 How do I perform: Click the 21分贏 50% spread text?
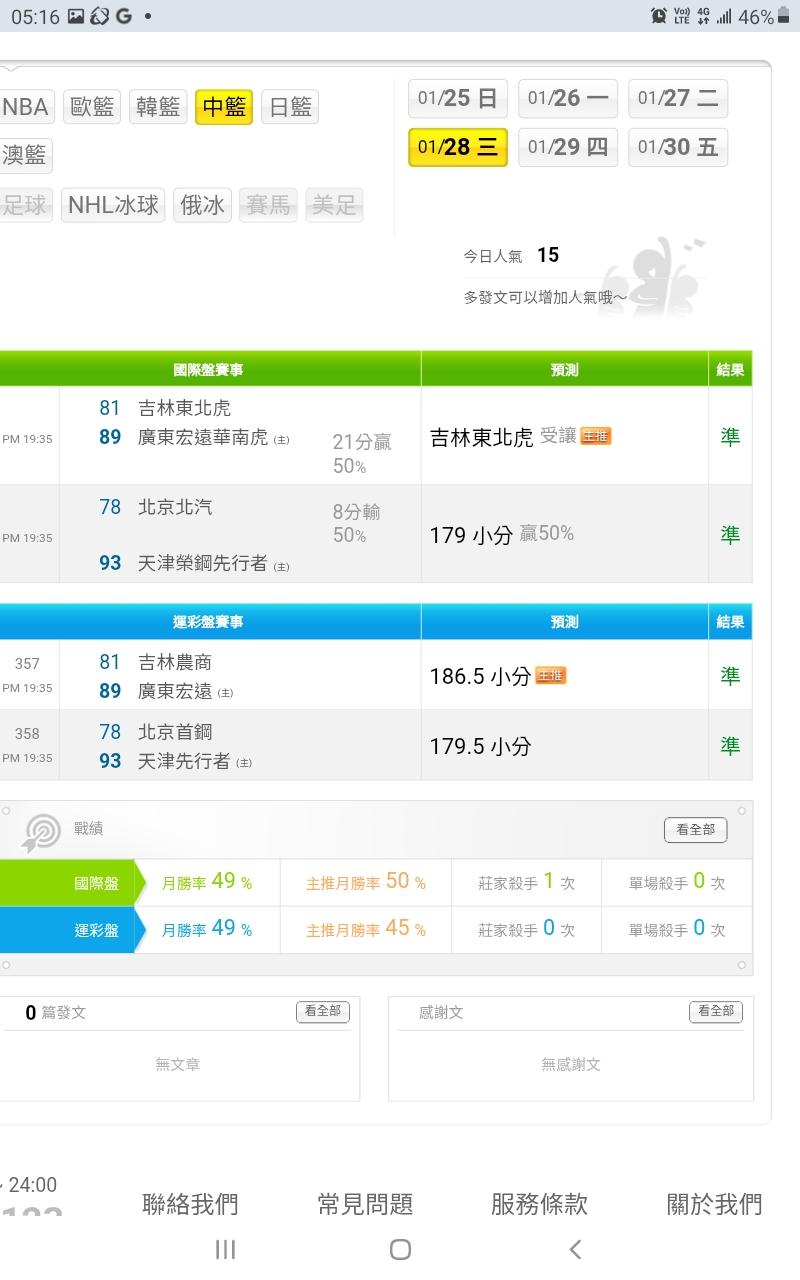[x=362, y=453]
